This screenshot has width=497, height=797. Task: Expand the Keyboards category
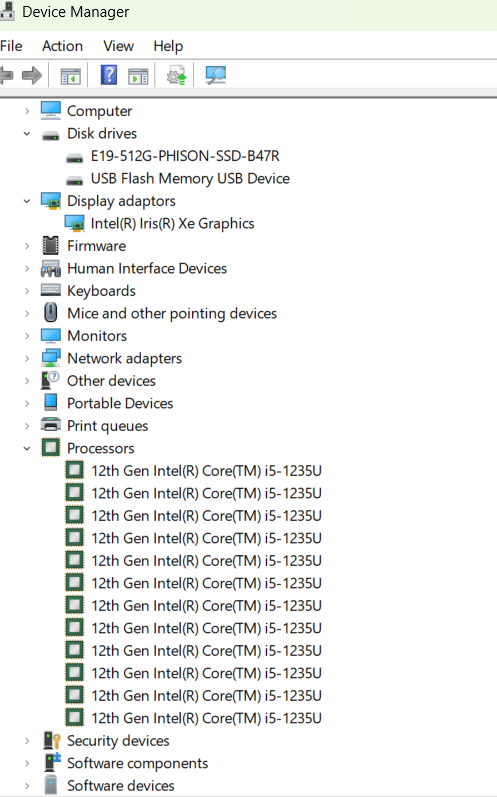point(27,291)
